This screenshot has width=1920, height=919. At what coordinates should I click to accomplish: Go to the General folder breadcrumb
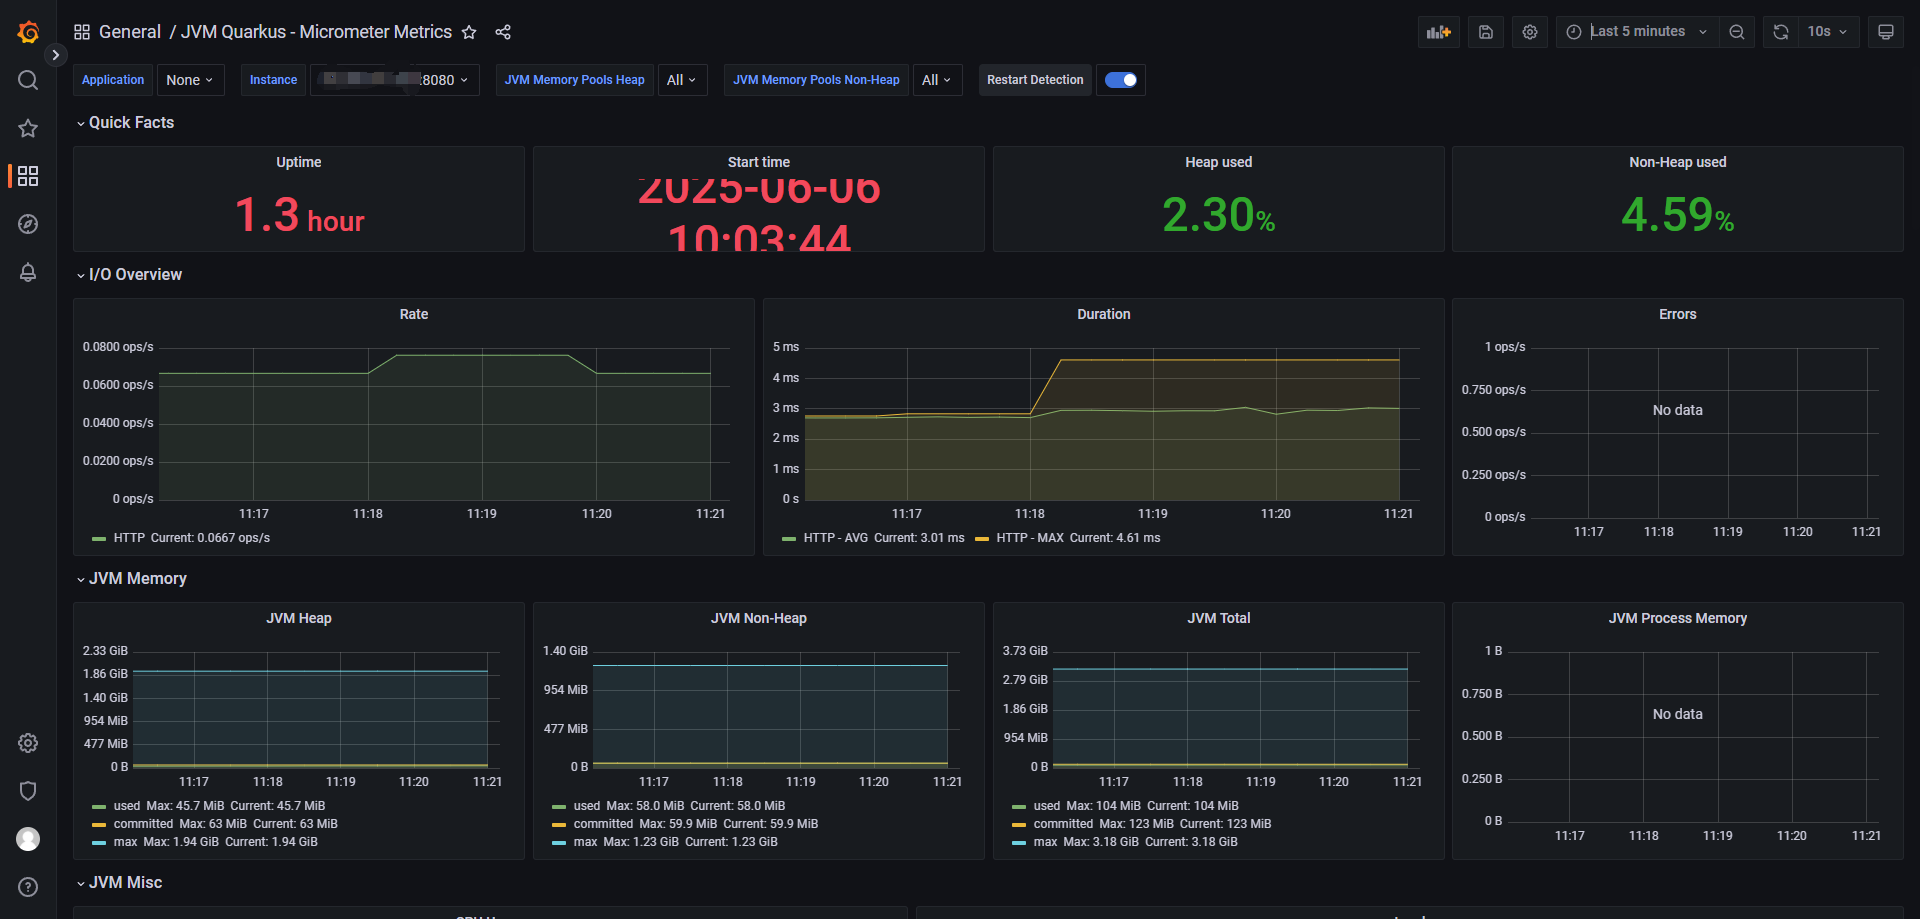pyautogui.click(x=130, y=32)
